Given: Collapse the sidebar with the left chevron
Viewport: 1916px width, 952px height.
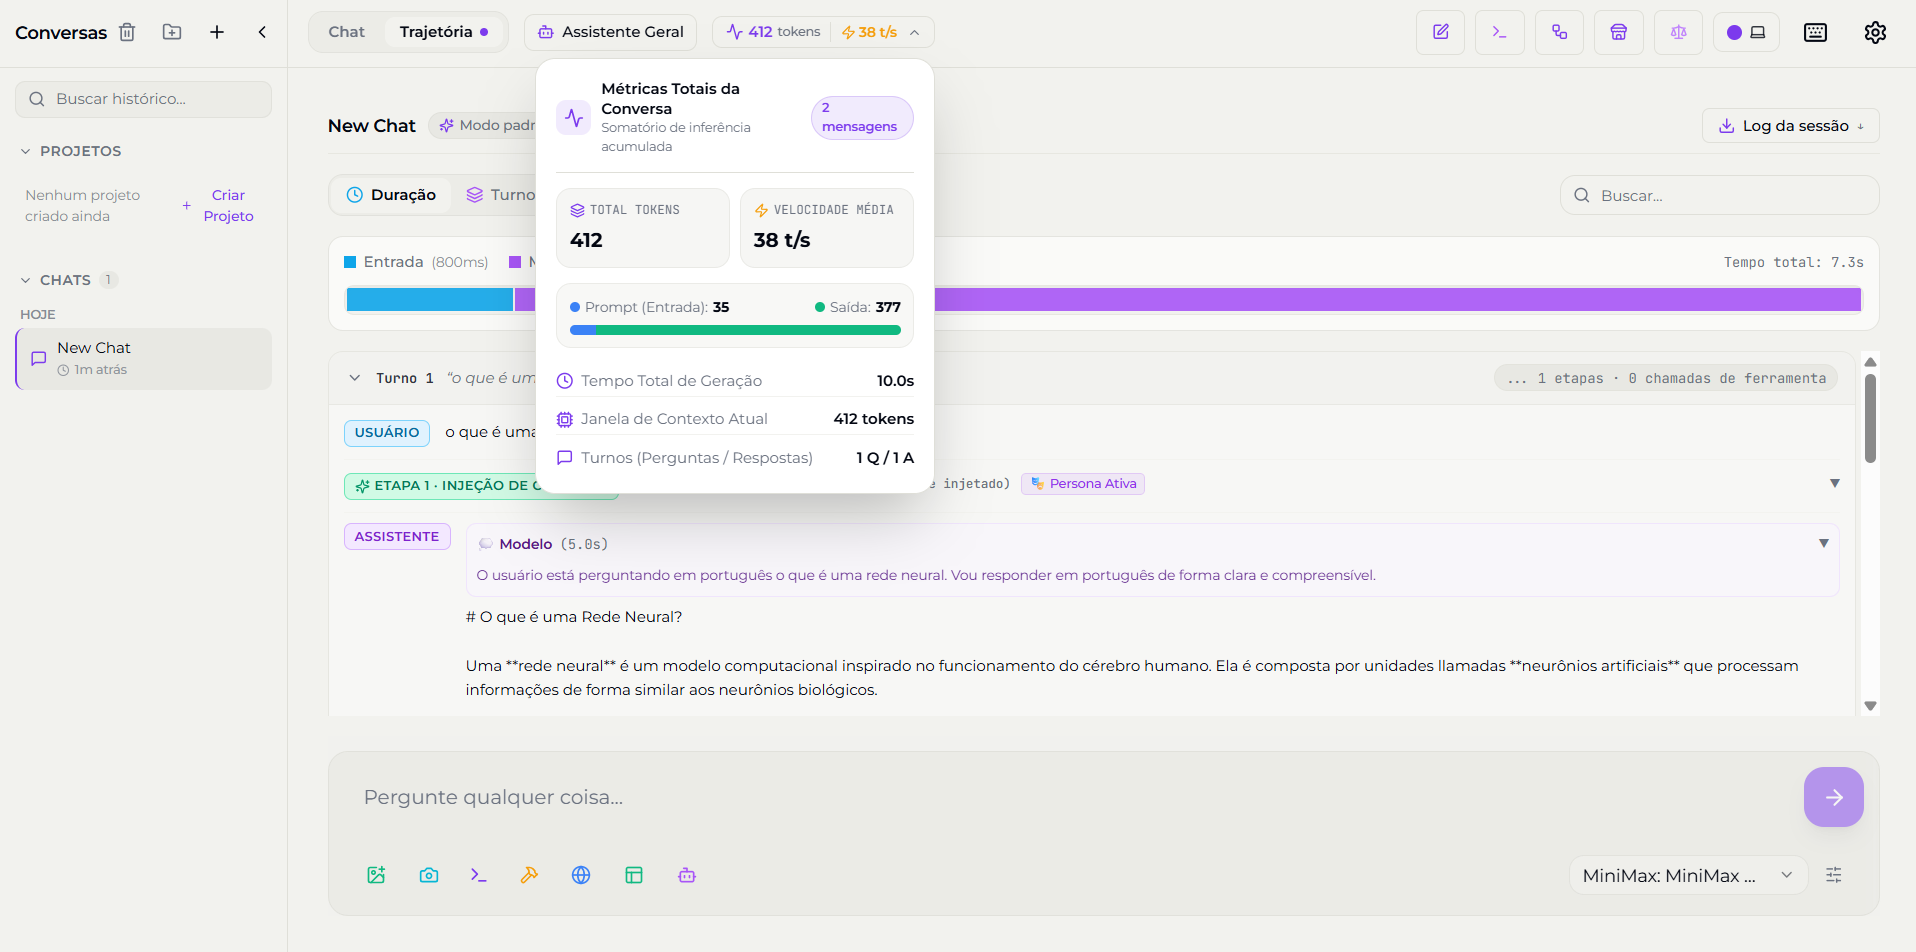Looking at the screenshot, I should pyautogui.click(x=262, y=32).
